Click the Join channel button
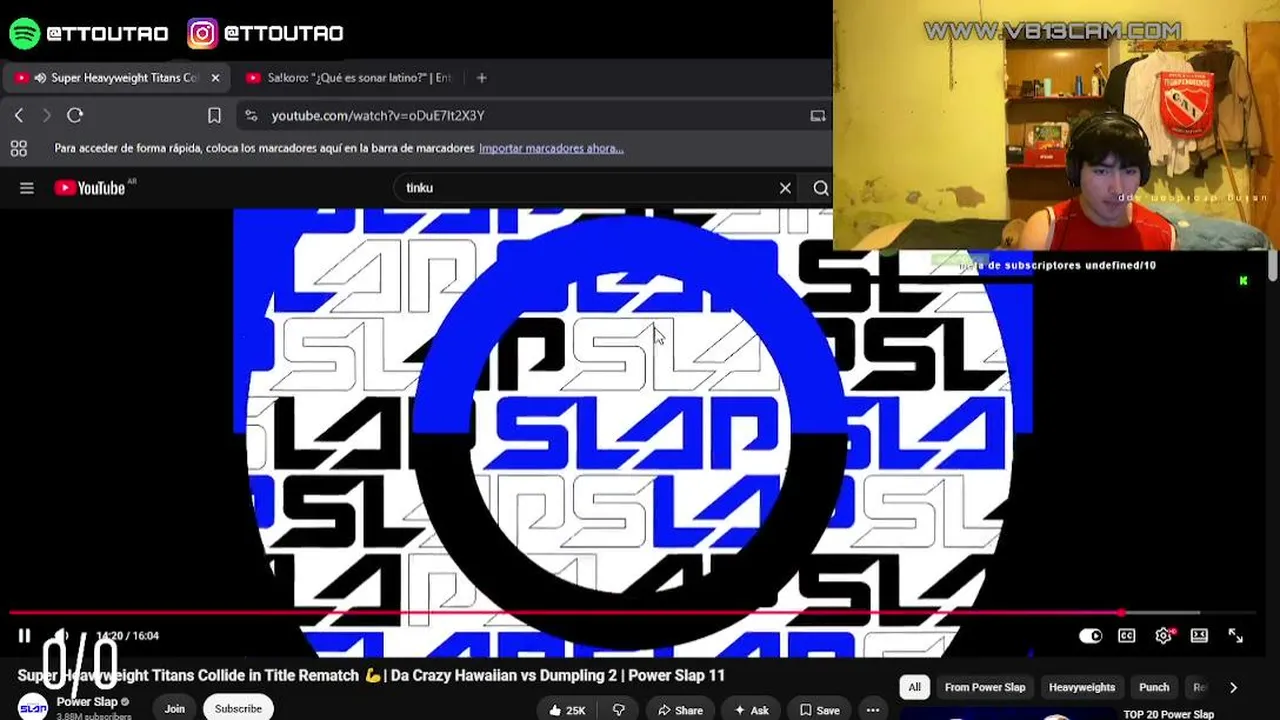 coord(174,708)
